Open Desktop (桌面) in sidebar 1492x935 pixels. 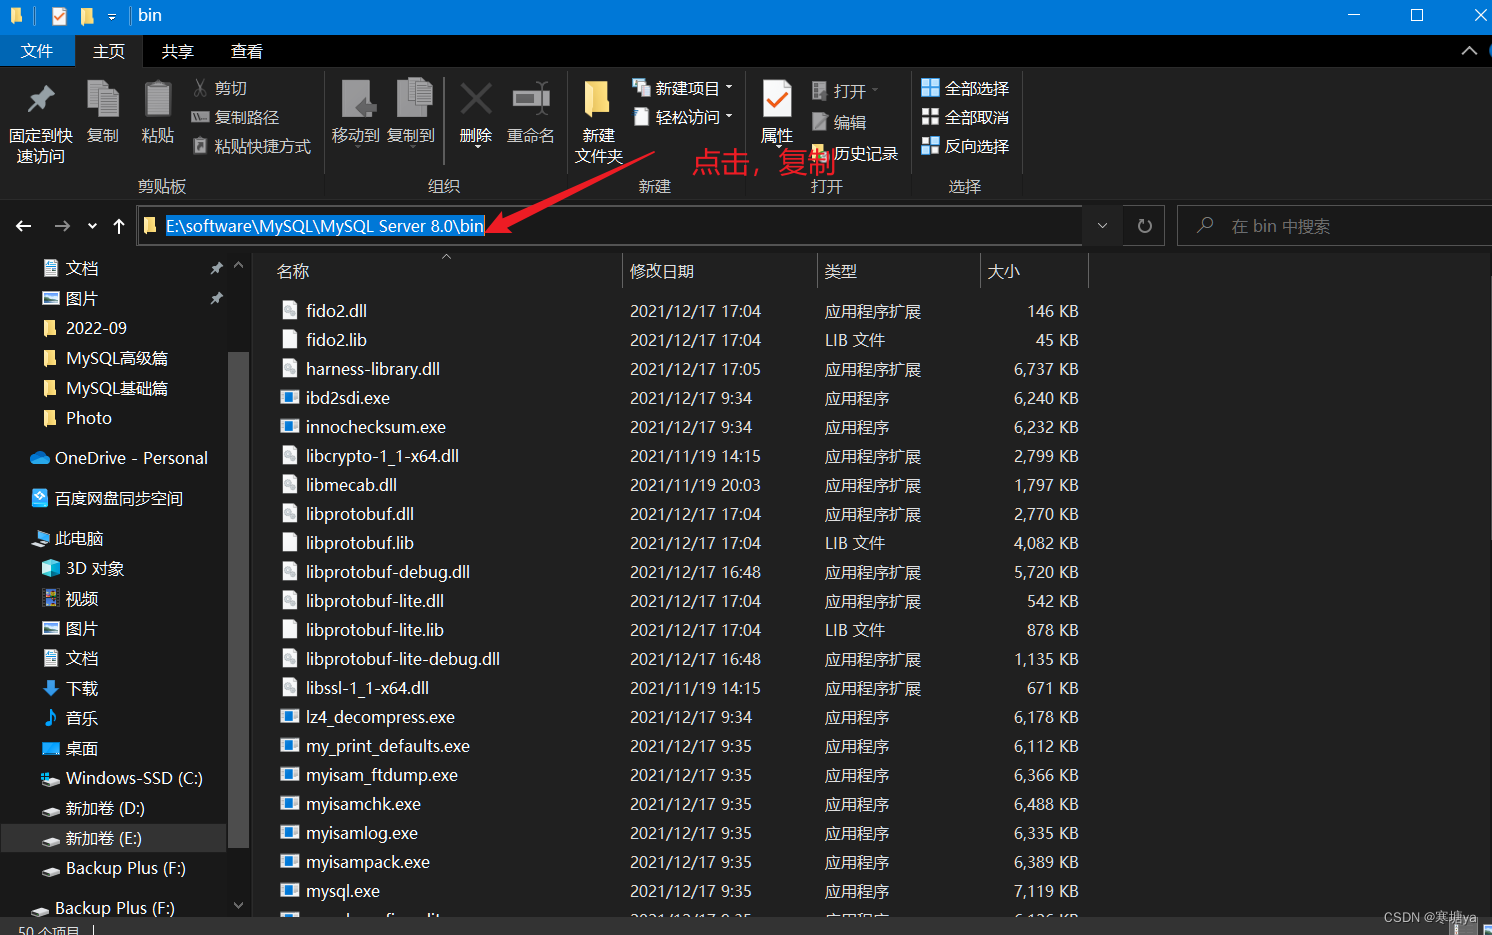point(71,748)
